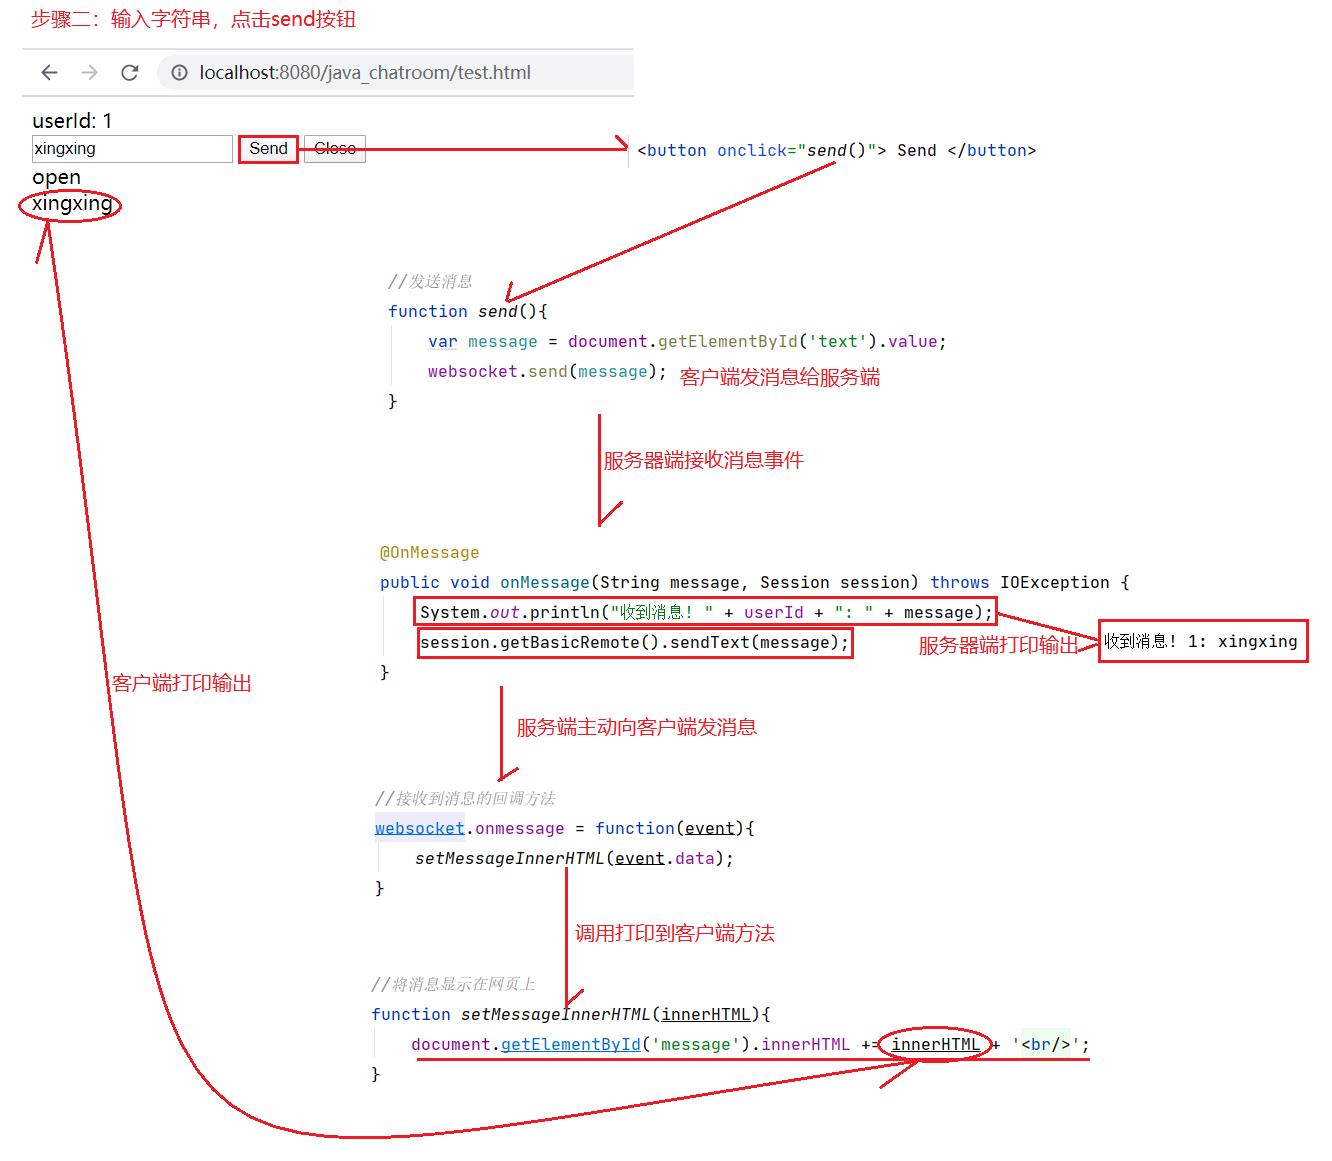Image resolution: width=1332 pixels, height=1161 pixels.
Task: Reload the test.html page
Action: tap(129, 72)
